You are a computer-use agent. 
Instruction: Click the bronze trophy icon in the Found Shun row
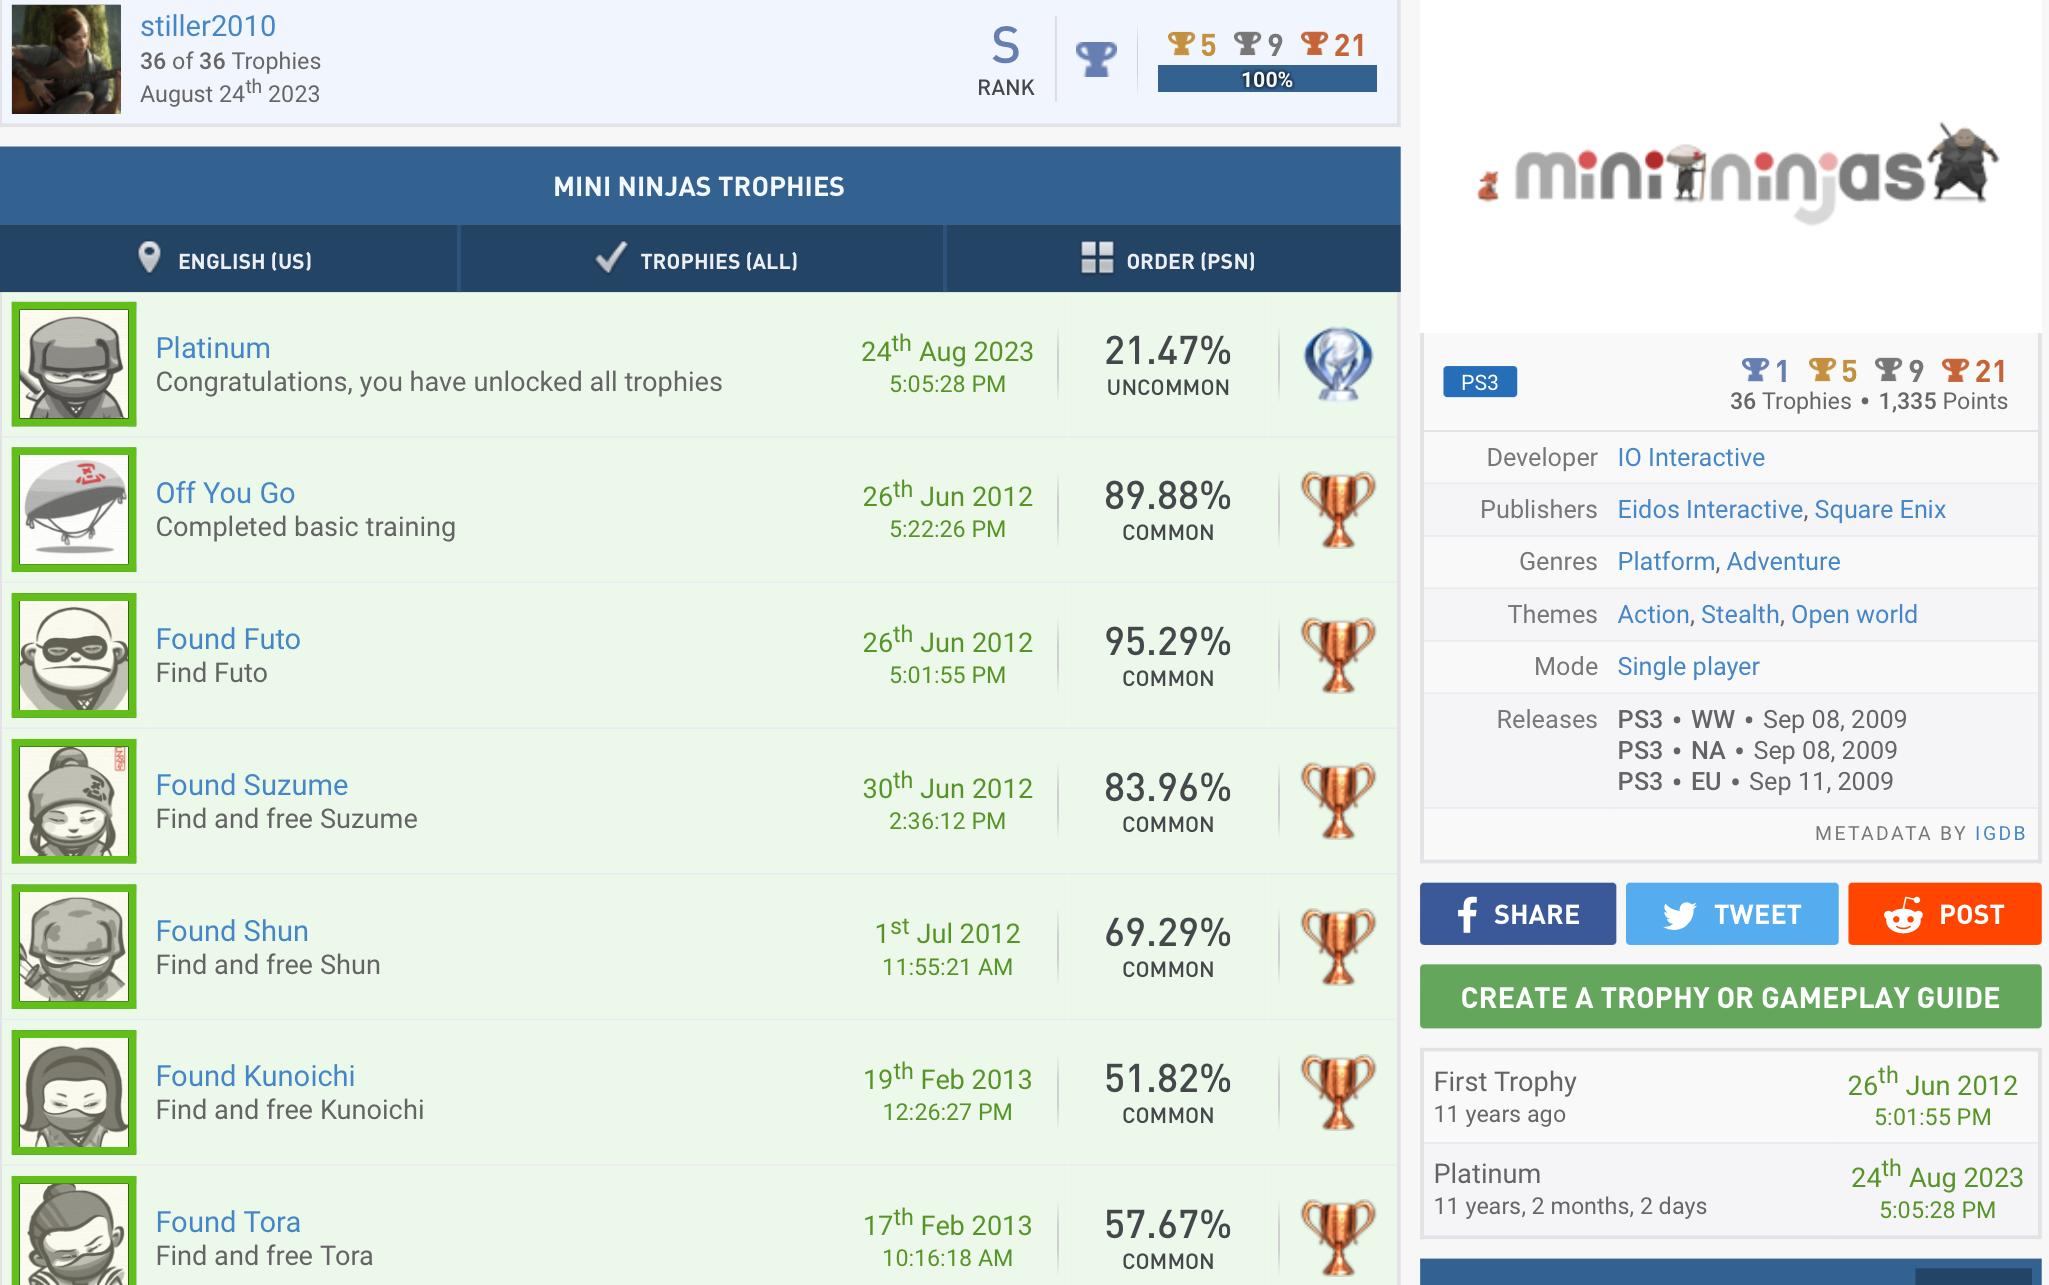click(1338, 947)
